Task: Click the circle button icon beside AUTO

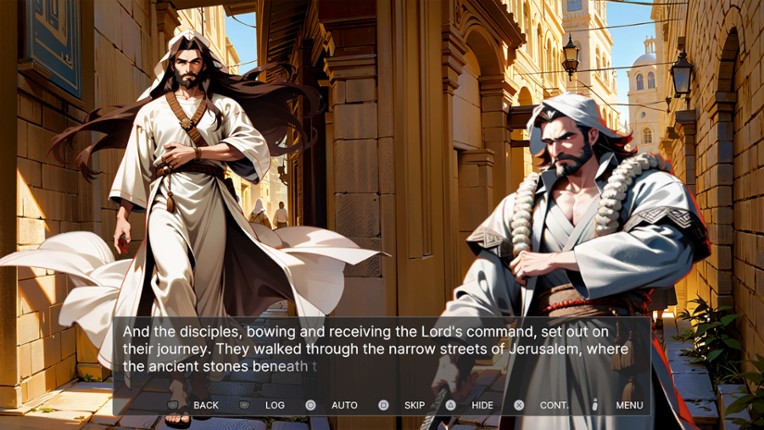Action: [x=310, y=405]
